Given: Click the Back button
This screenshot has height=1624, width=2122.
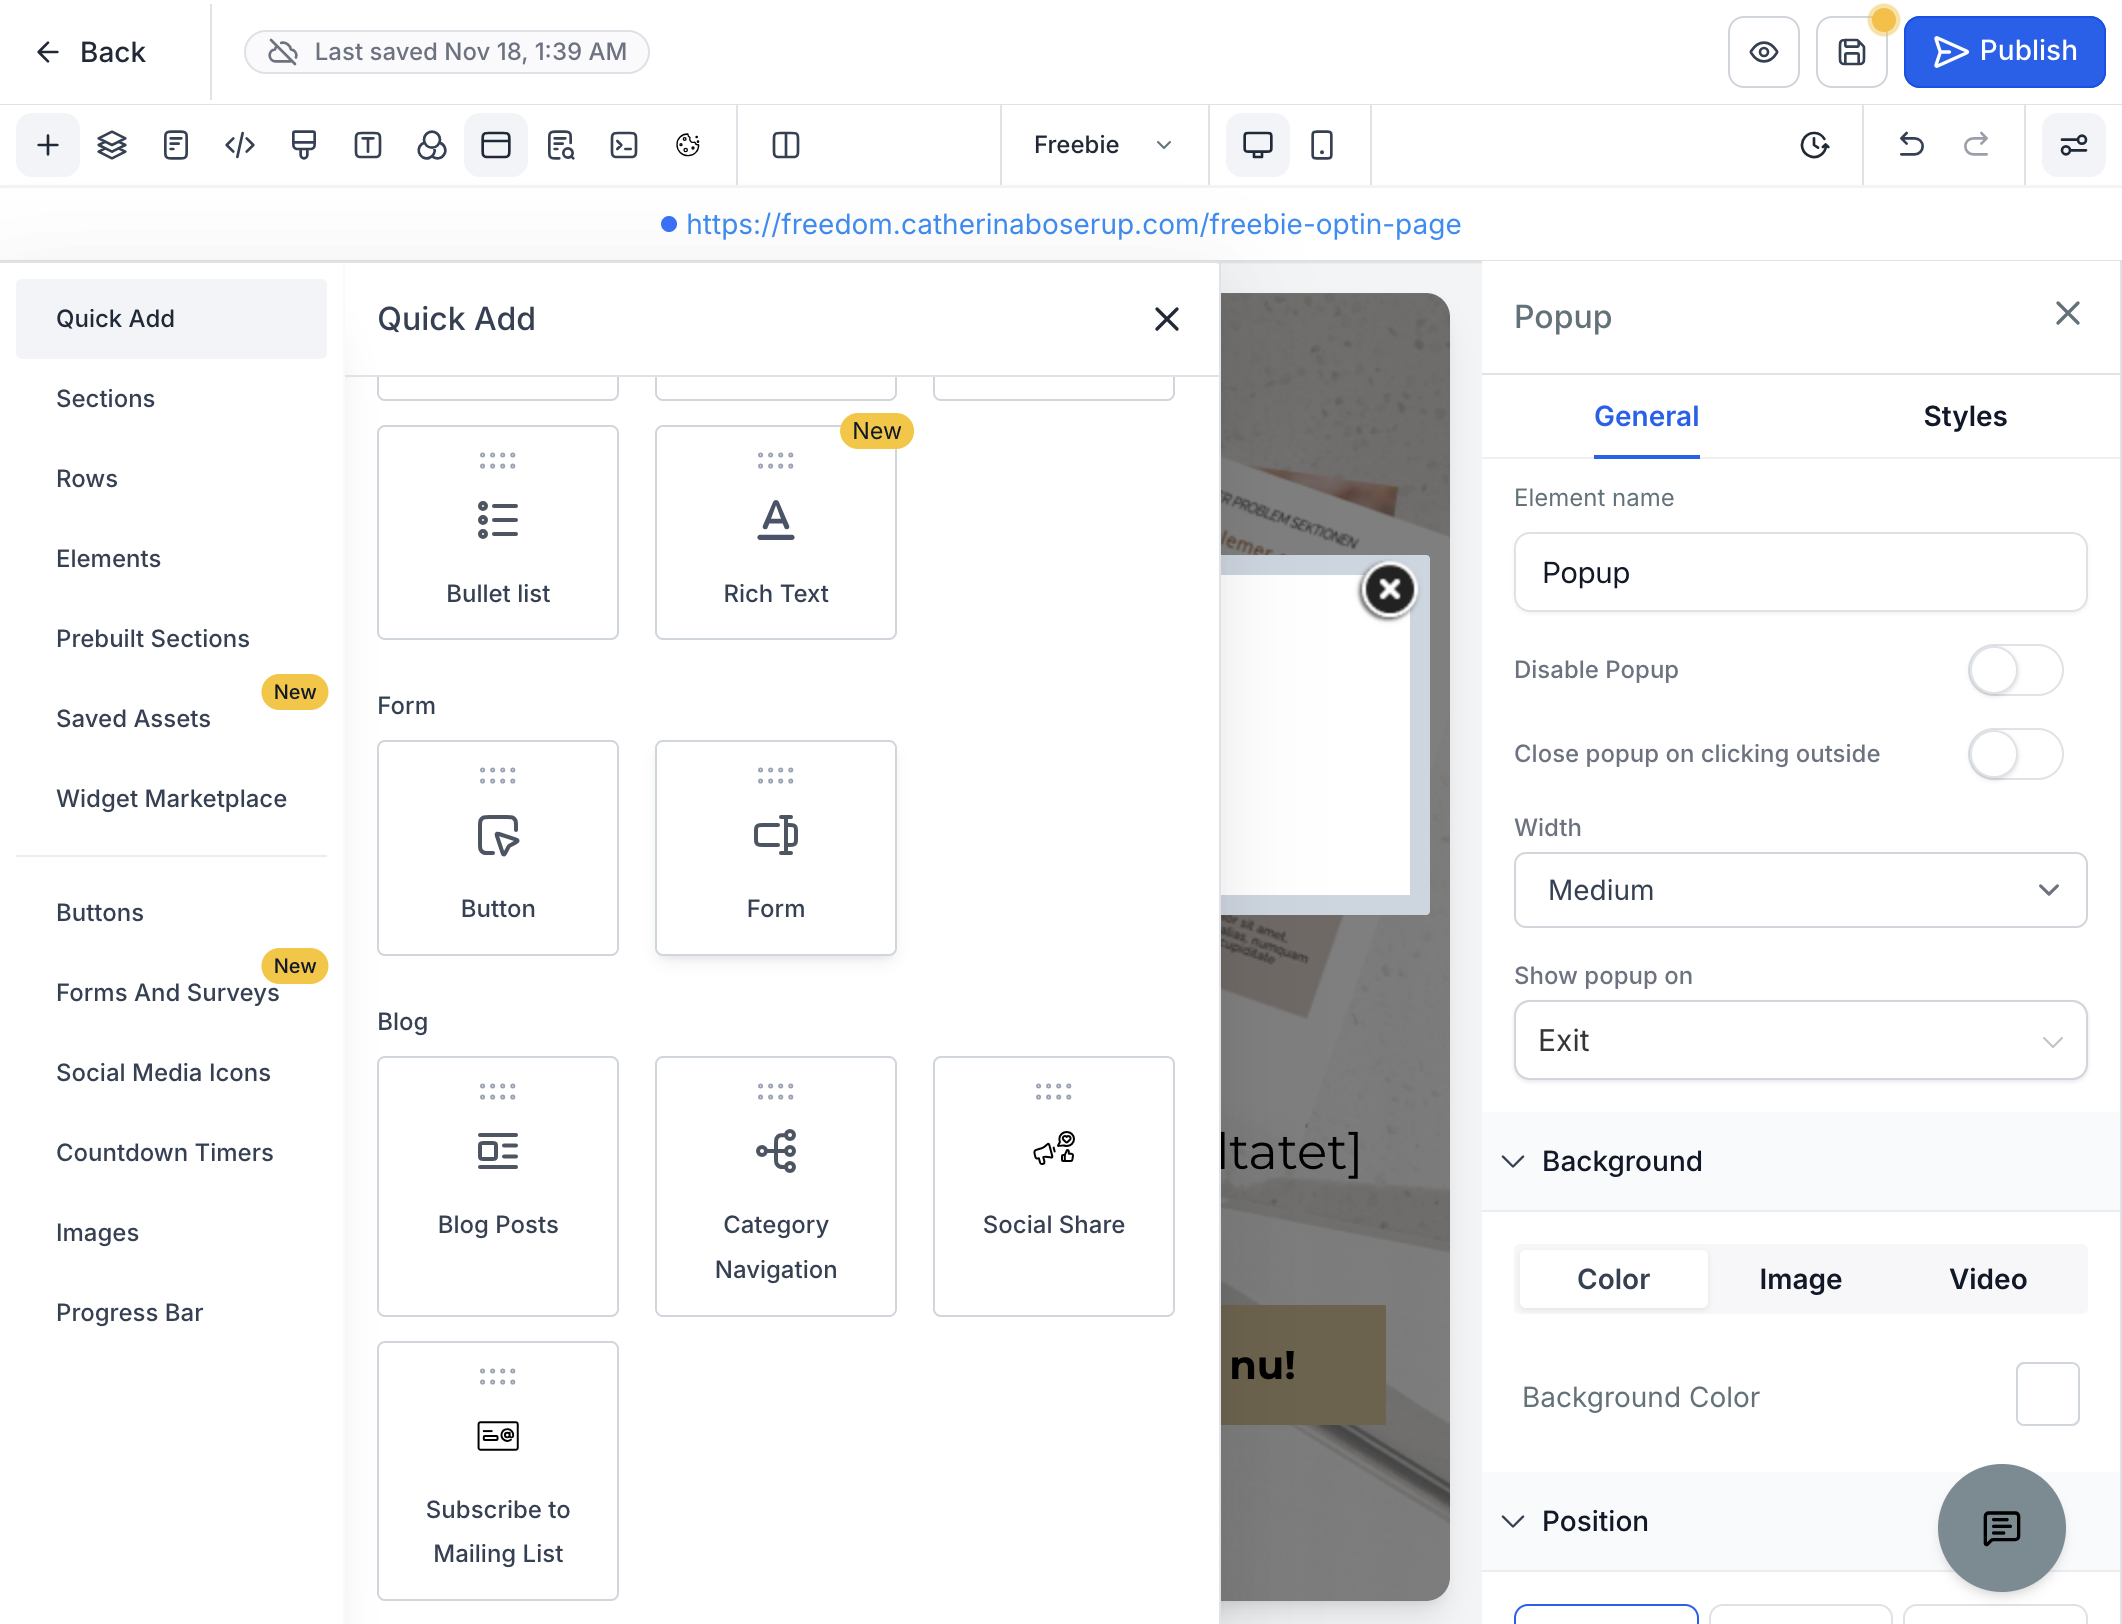Looking at the screenshot, I should (91, 52).
